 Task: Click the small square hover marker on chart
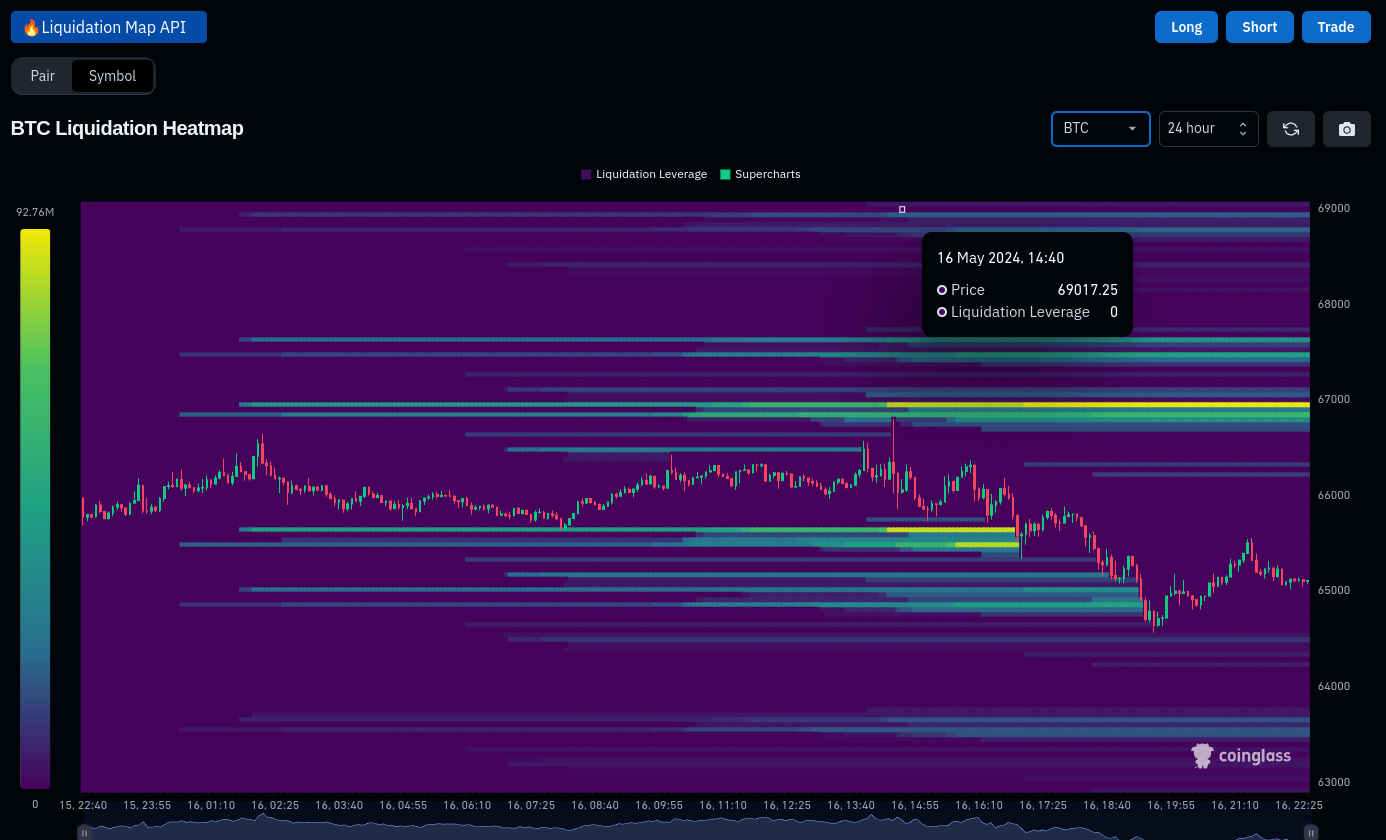tap(902, 210)
